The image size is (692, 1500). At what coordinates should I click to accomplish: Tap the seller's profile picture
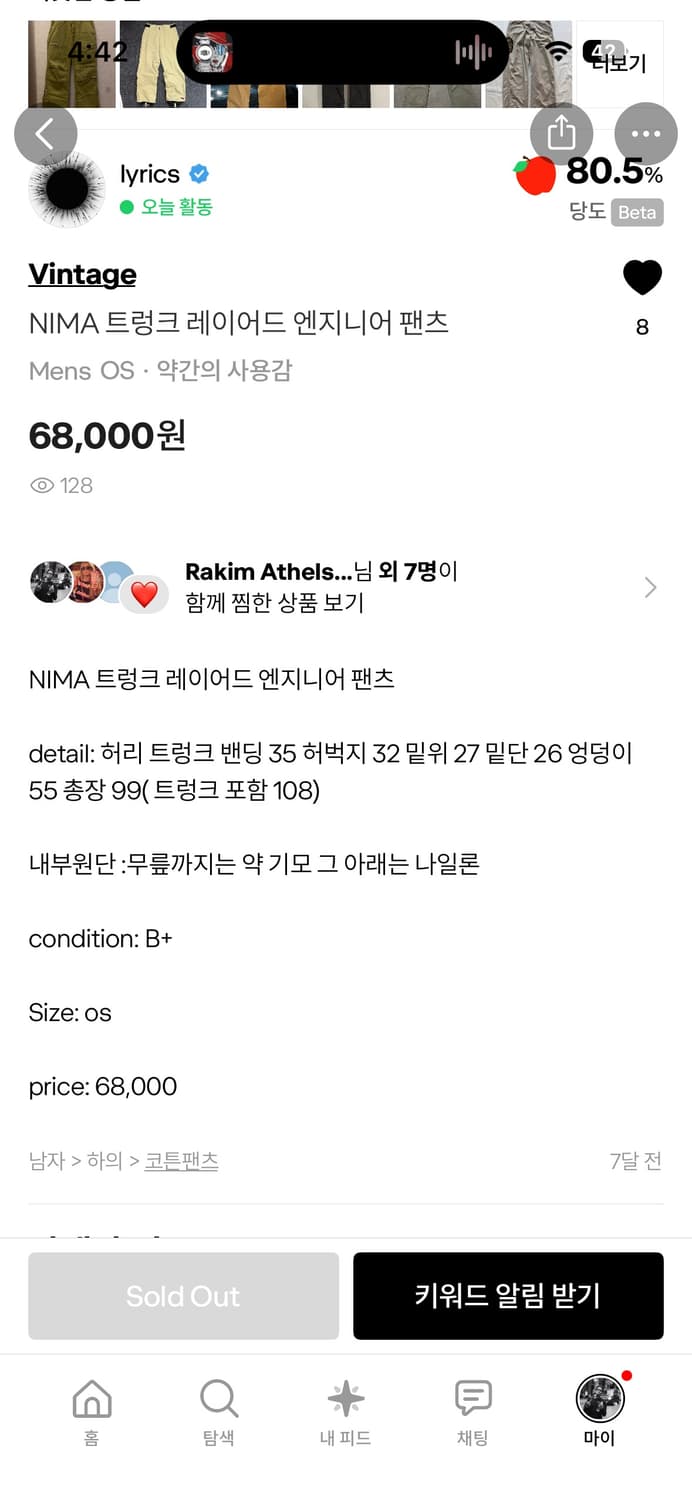click(66, 192)
